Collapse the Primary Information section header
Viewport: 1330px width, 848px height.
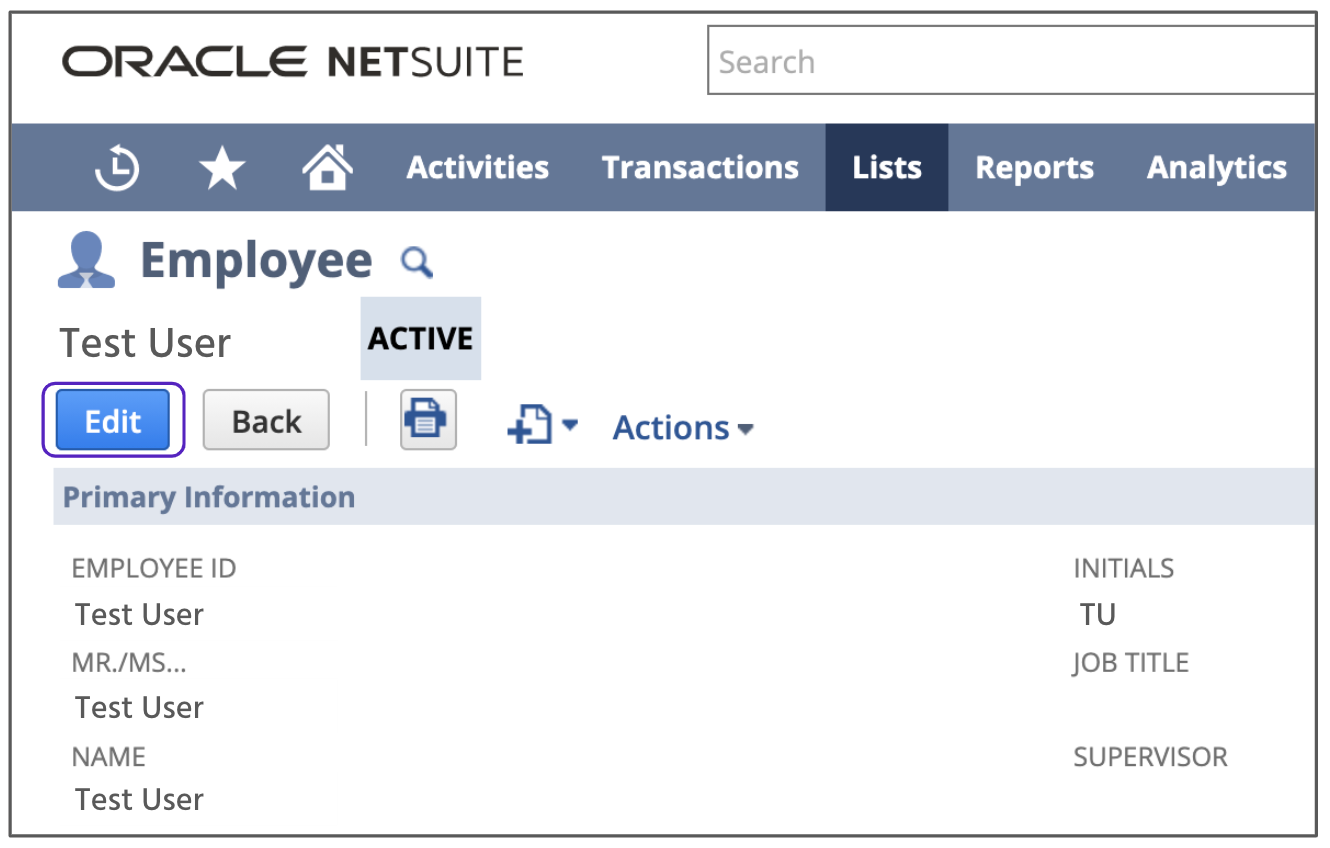click(x=209, y=497)
